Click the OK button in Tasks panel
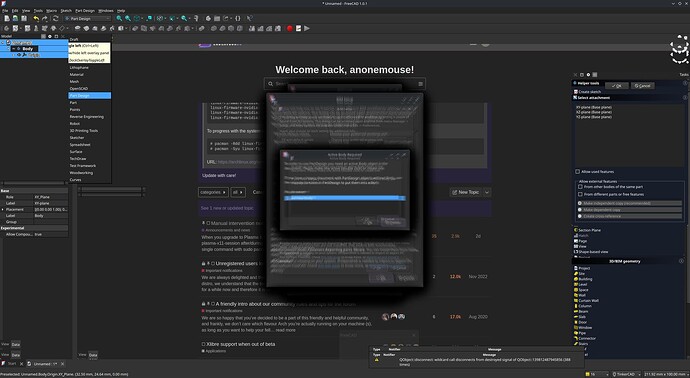Screen dimensions: 690x378 (617, 86)
